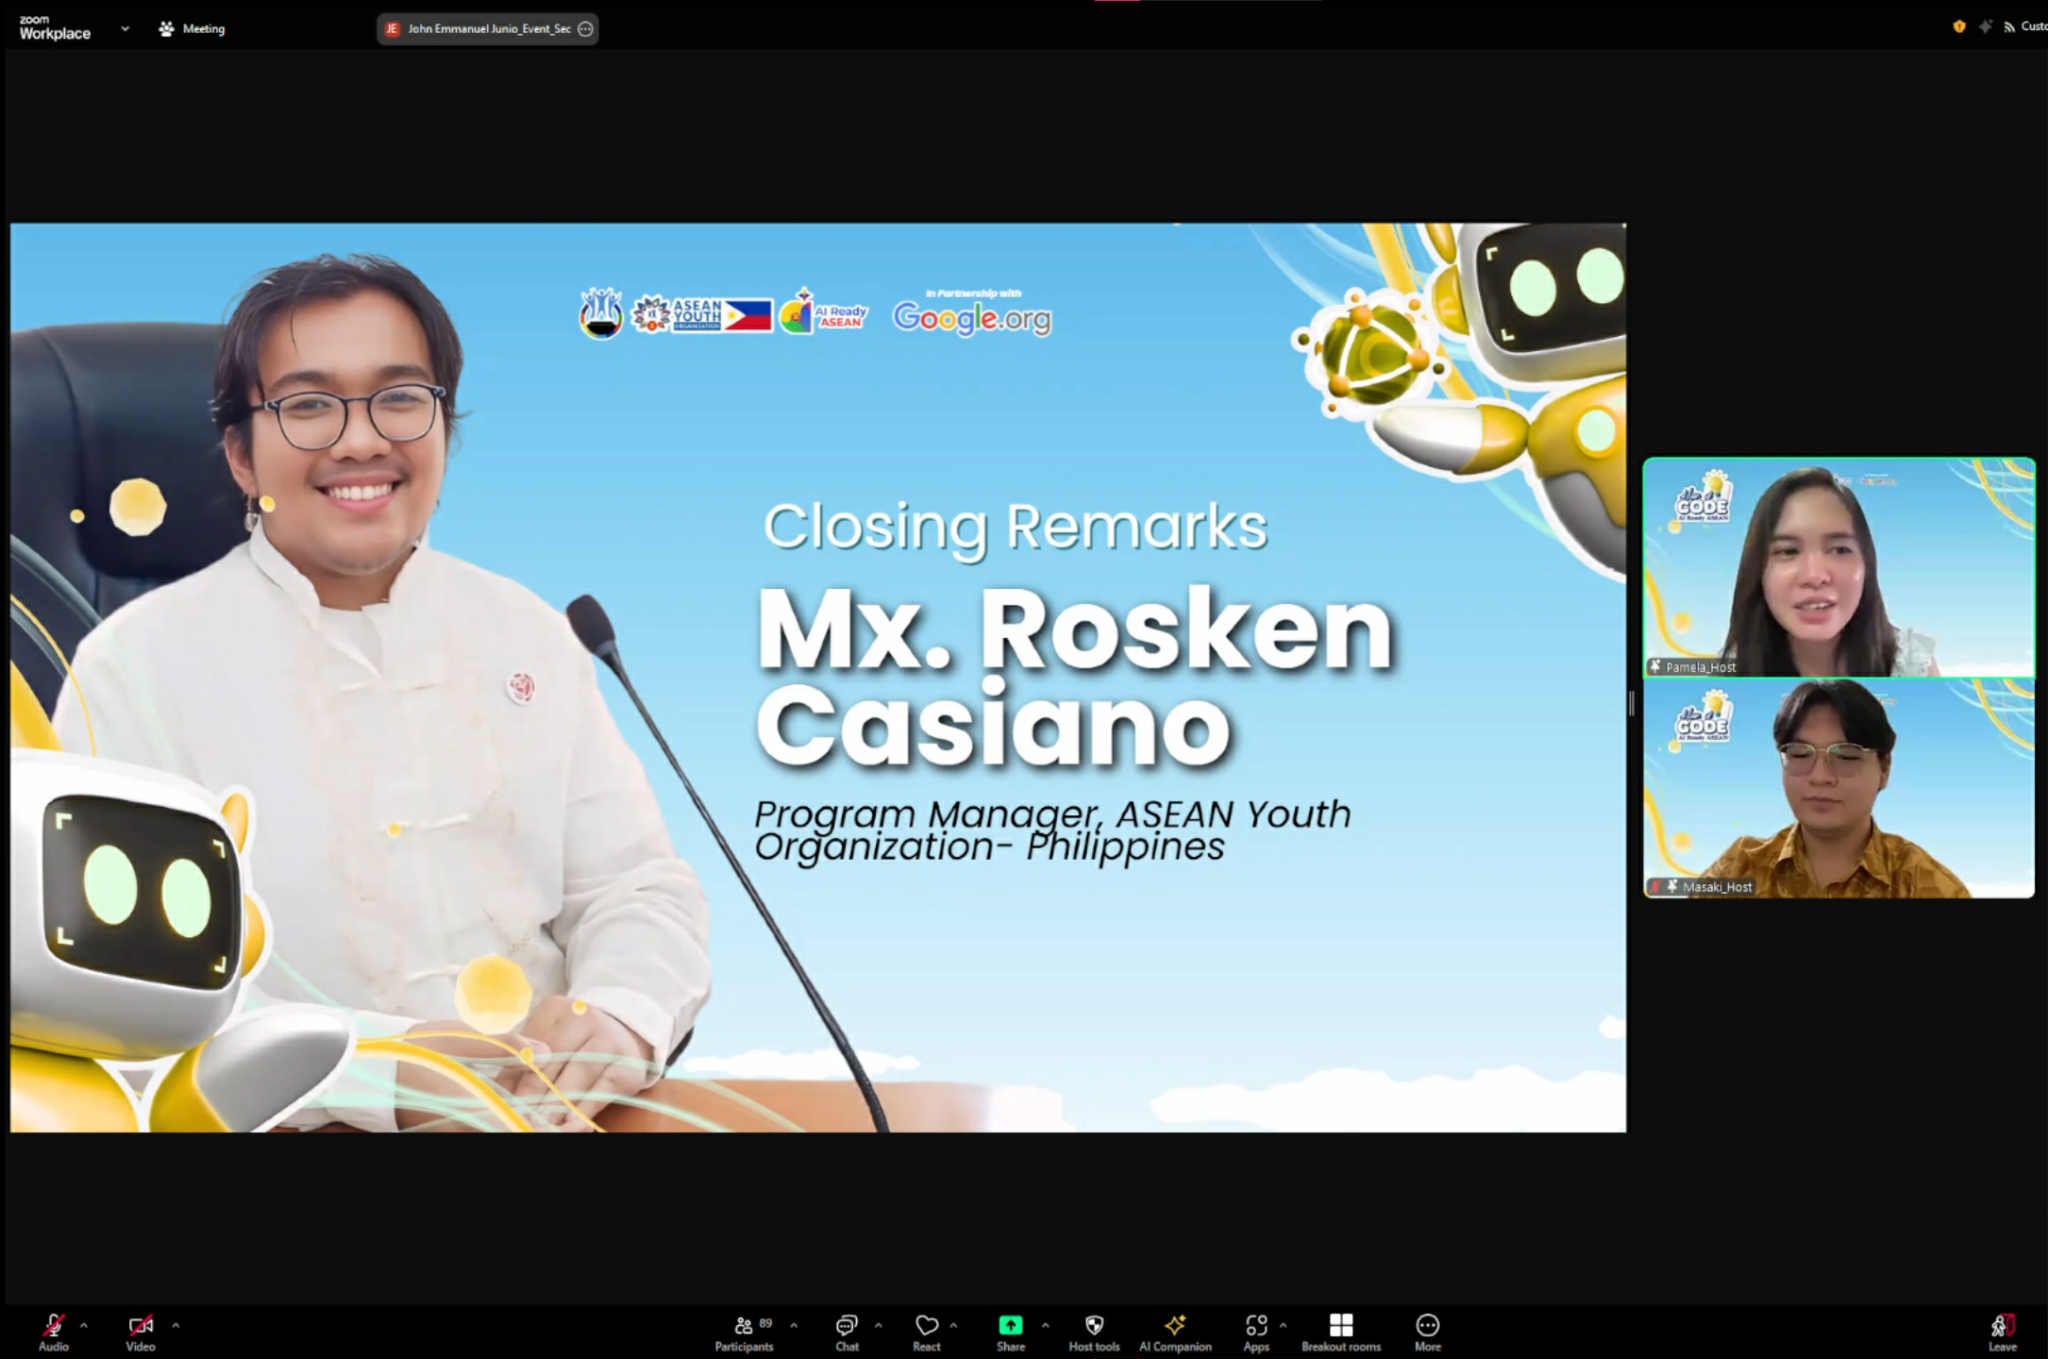Open the Apps icon
This screenshot has width=2048, height=1359.
(1256, 1326)
